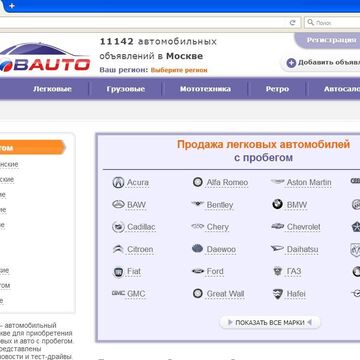Click Добавить объявление button
This screenshot has width=360, height=360.
click(321, 63)
